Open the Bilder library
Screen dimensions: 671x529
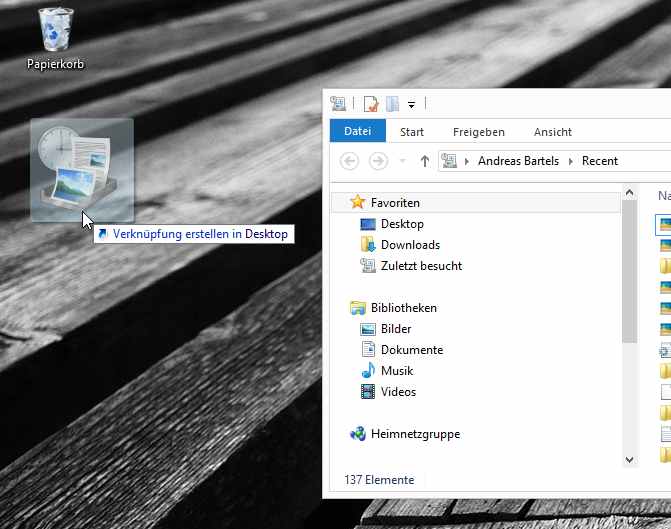pos(396,329)
